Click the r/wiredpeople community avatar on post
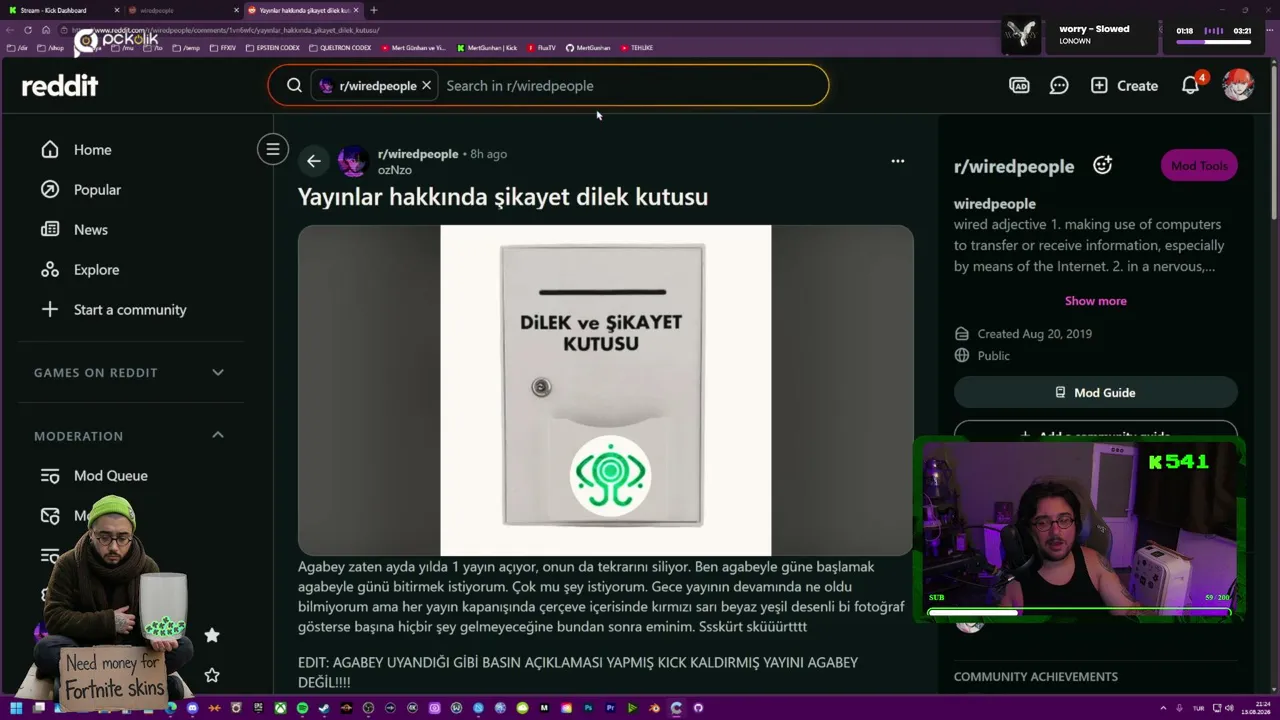 tap(353, 161)
